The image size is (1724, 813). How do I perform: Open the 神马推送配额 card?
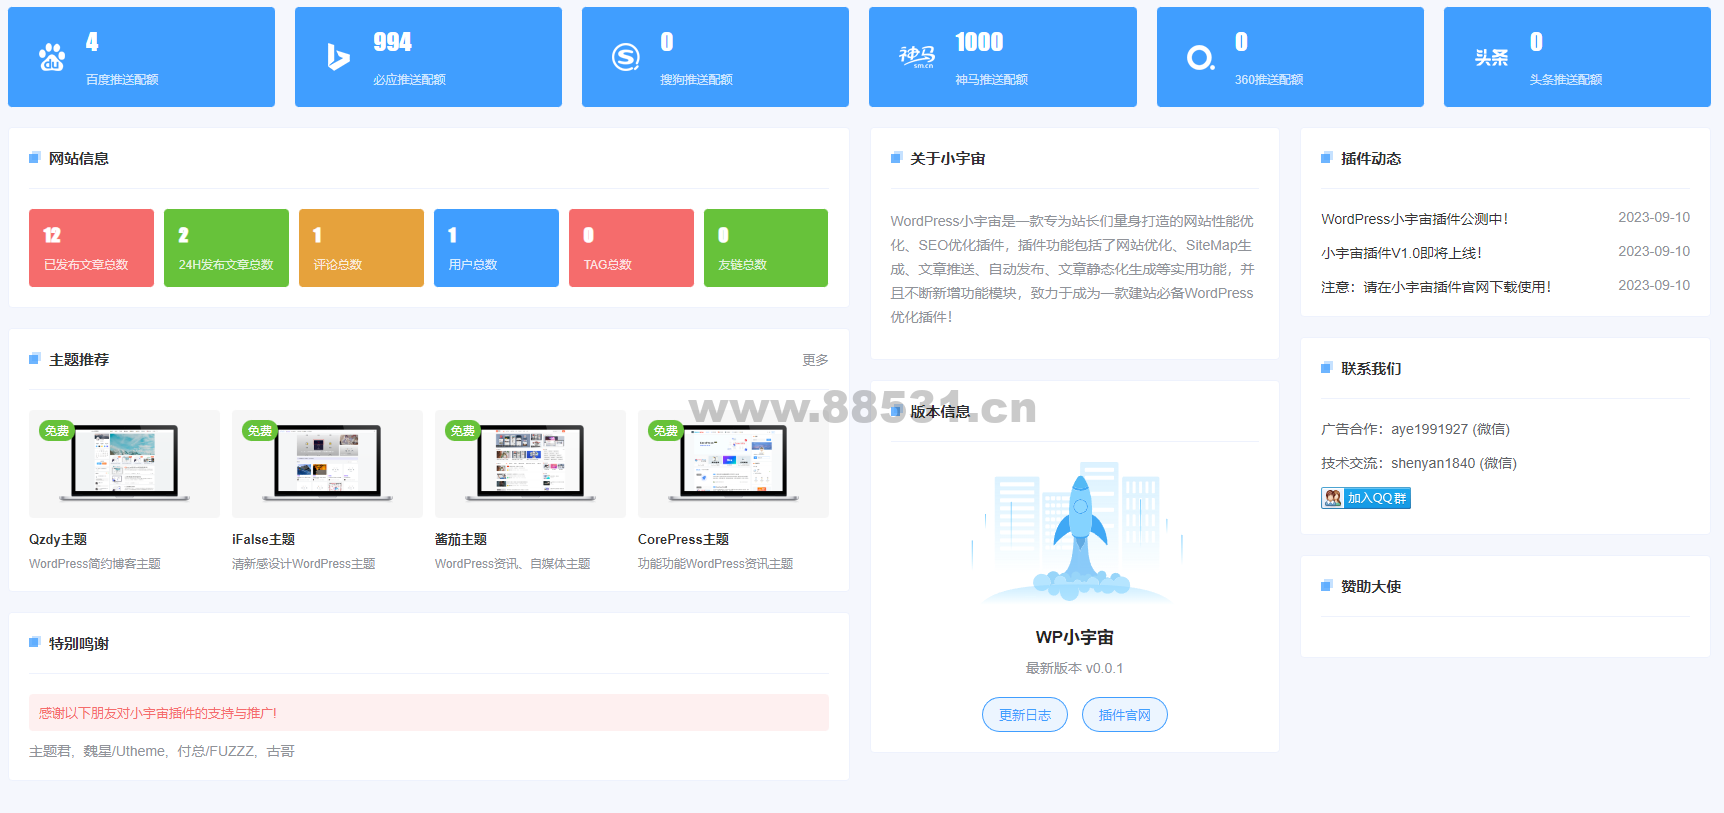(x=1003, y=57)
